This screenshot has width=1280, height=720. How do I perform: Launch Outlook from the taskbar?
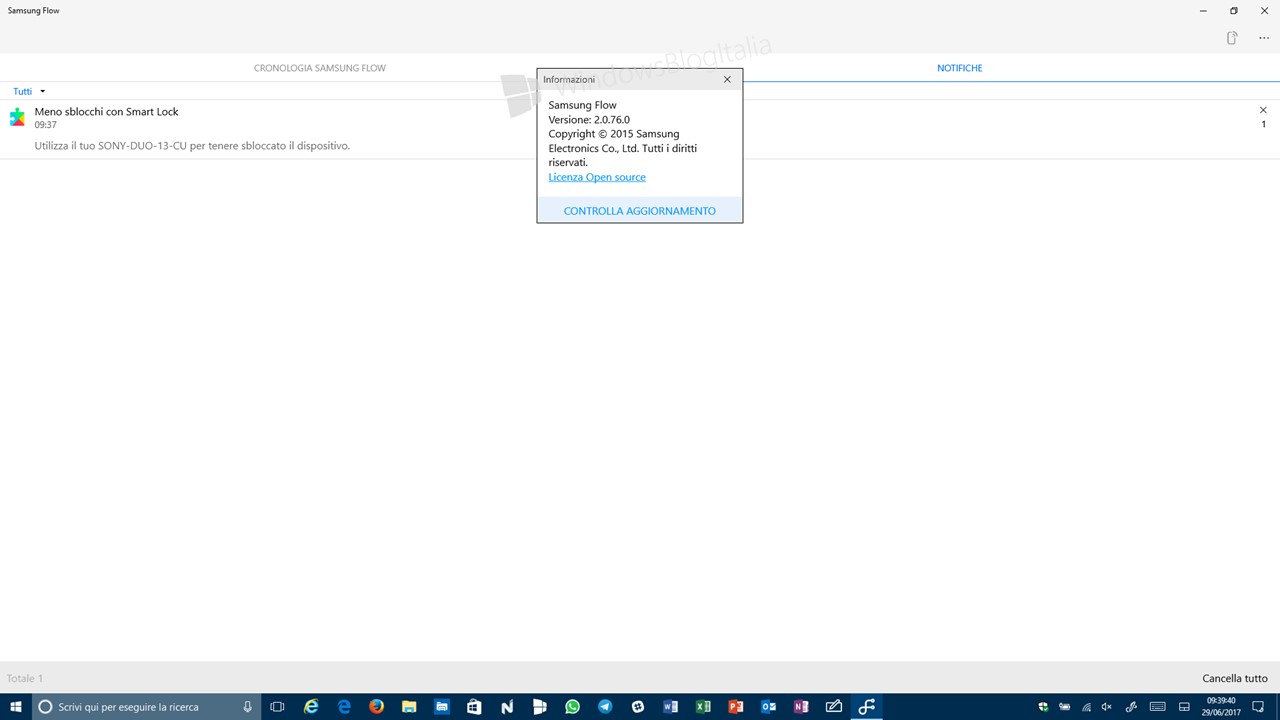tap(768, 707)
